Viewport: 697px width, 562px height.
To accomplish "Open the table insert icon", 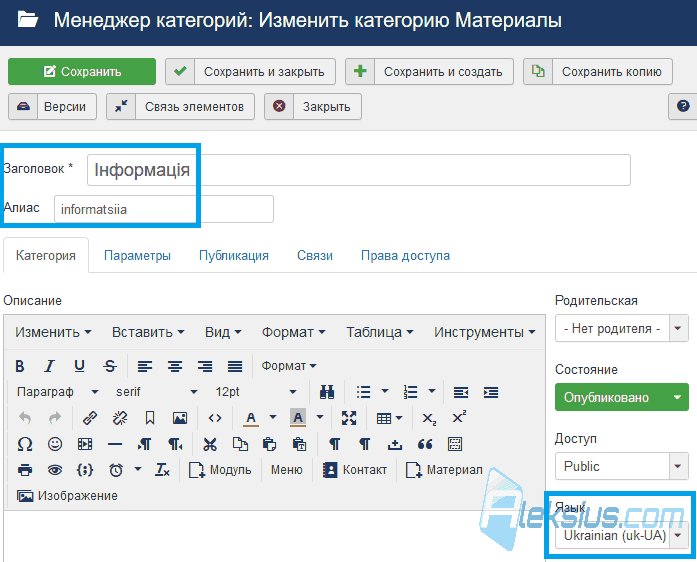I will tap(389, 418).
